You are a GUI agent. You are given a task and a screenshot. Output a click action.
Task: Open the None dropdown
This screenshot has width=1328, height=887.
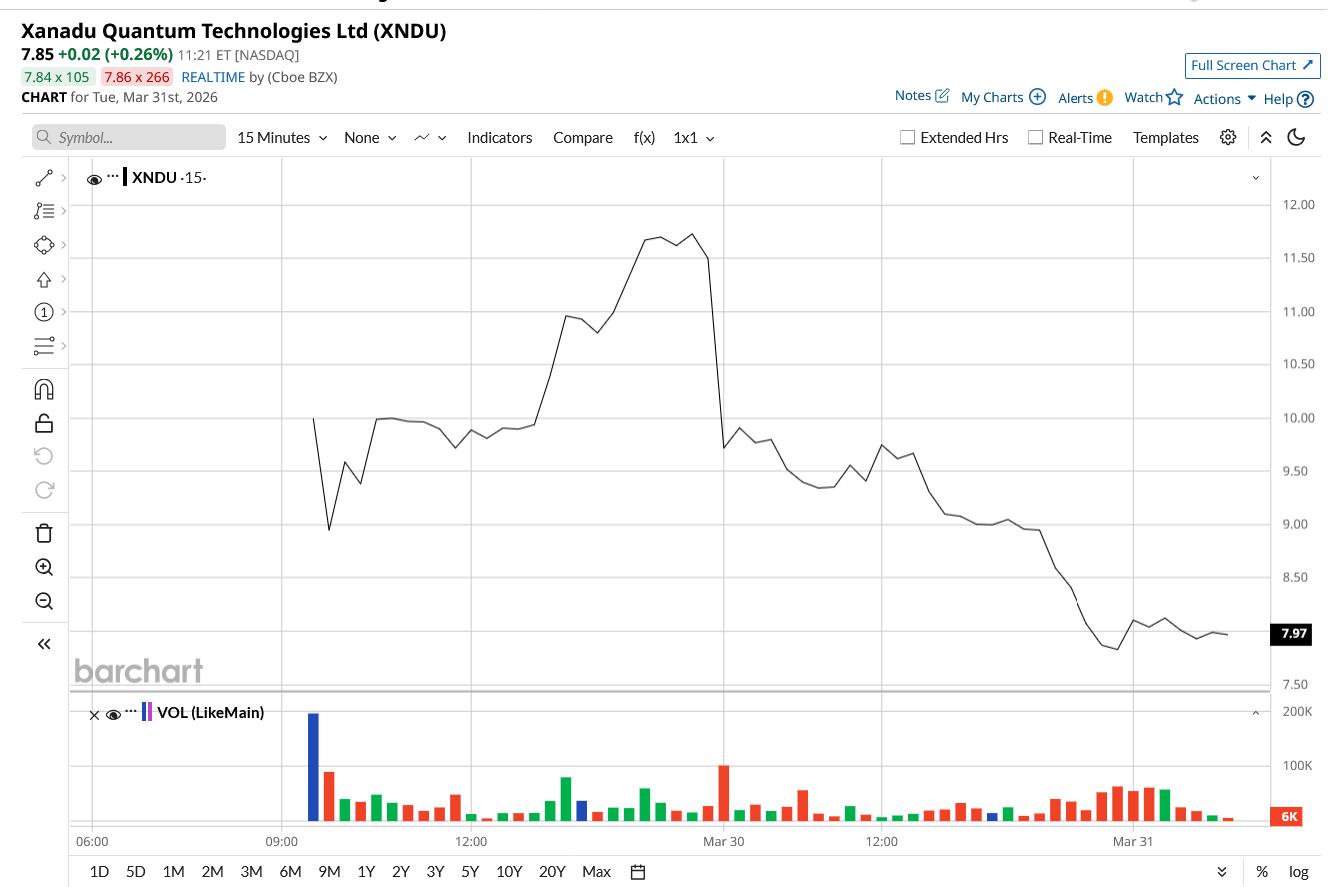[370, 138]
